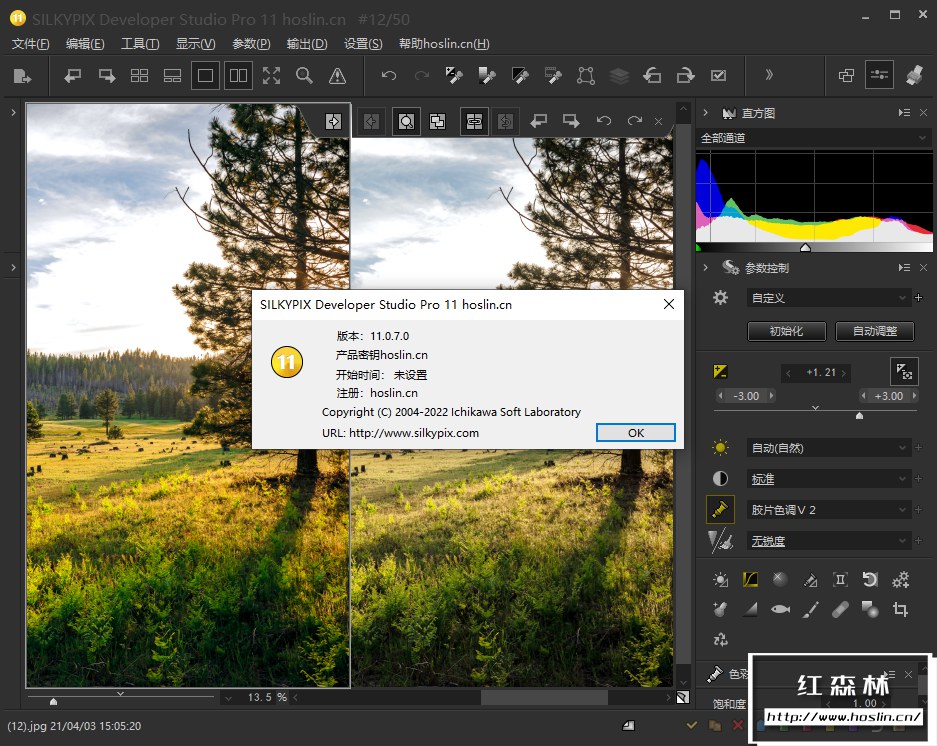This screenshot has width=937, height=746.
Task: Open the 自定义 taste dropdown
Action: 828,298
